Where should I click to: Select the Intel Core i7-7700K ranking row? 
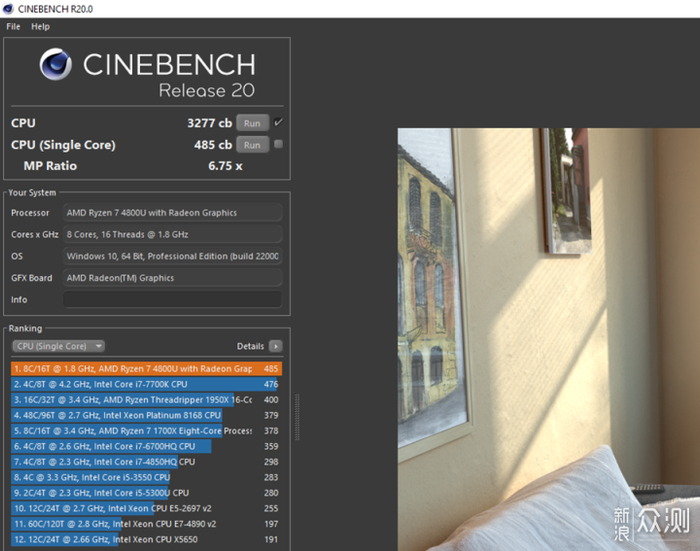146,384
